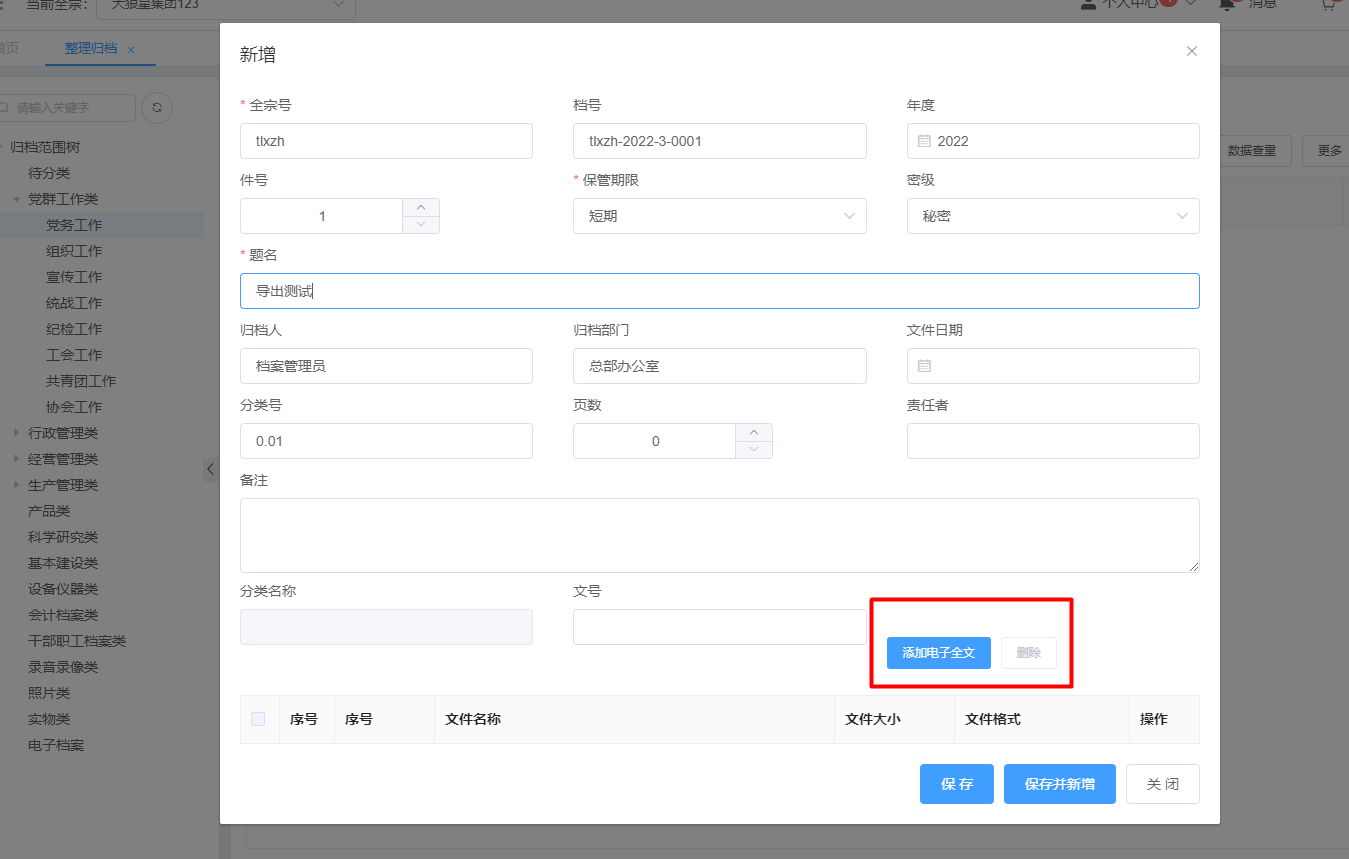Select 录音录像类 in the tree
The height and width of the screenshot is (859, 1349).
[x=63, y=667]
